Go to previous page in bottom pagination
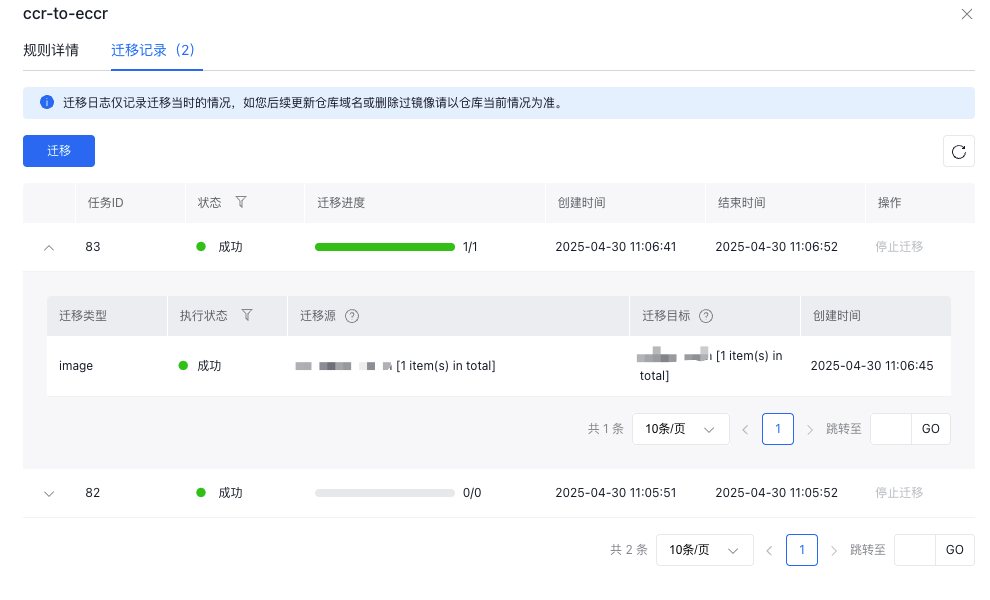Viewport: 990px width, 600px height. (770, 551)
